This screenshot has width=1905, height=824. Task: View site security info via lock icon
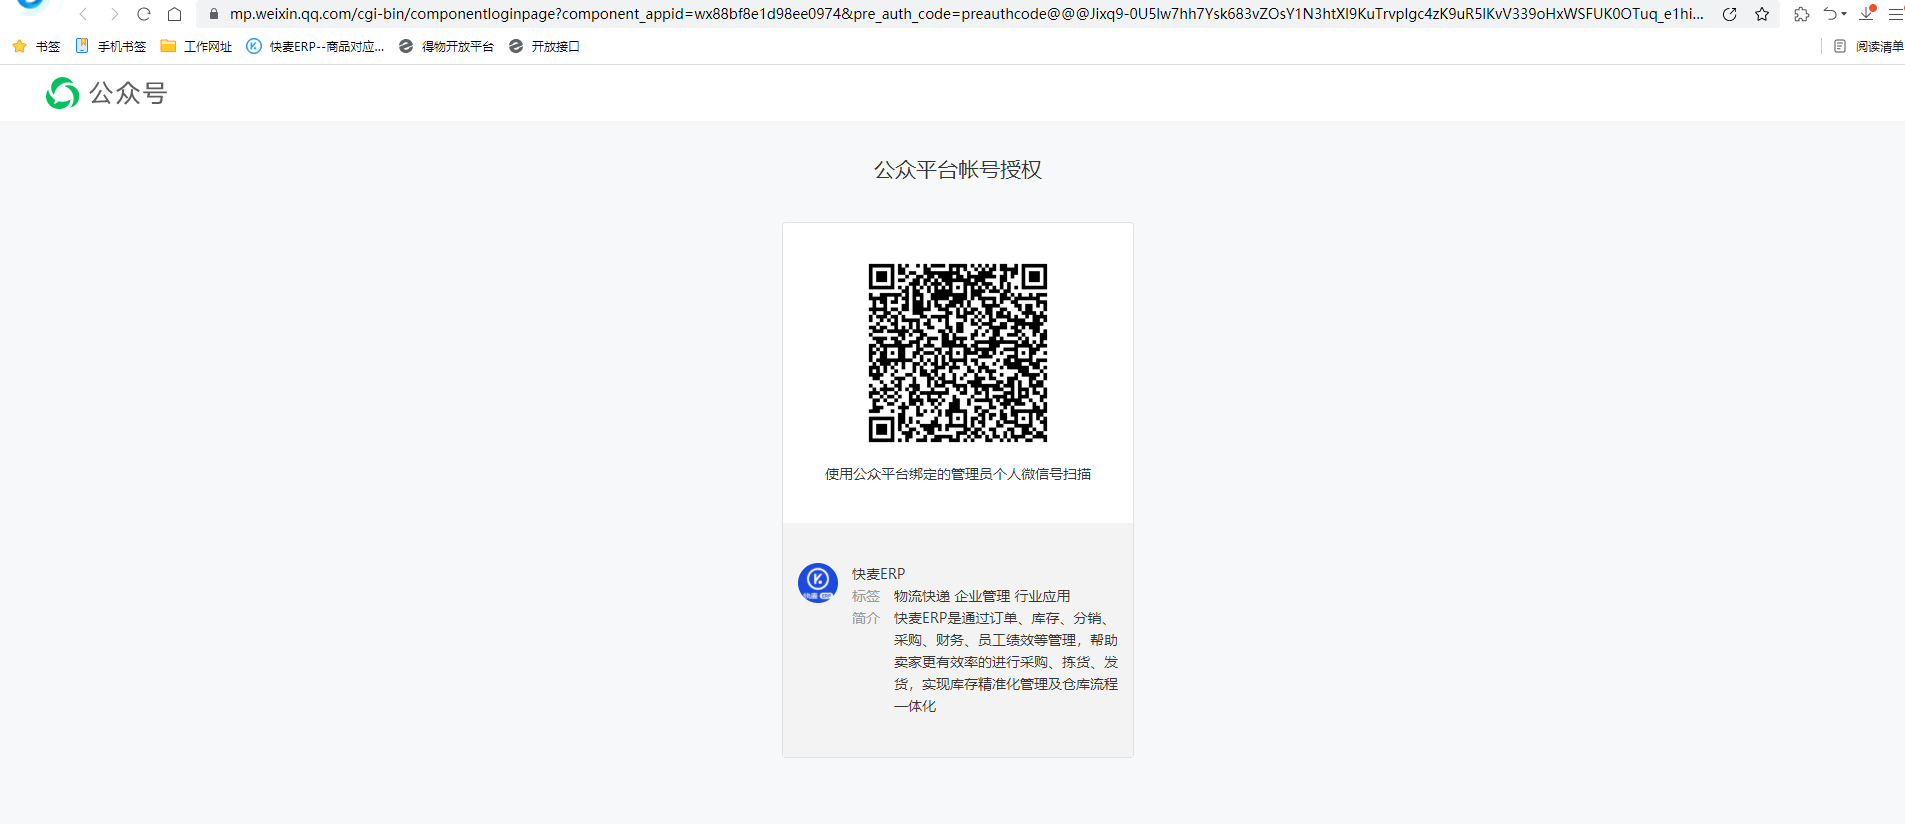[213, 14]
